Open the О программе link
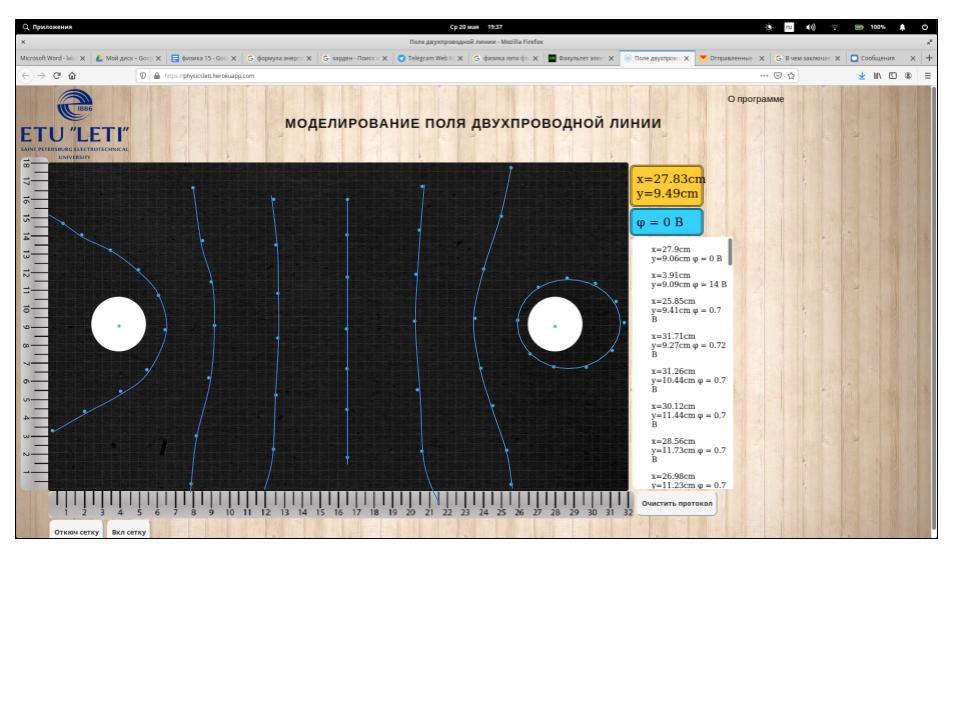Viewport: 960px width, 720px height. [755, 99]
